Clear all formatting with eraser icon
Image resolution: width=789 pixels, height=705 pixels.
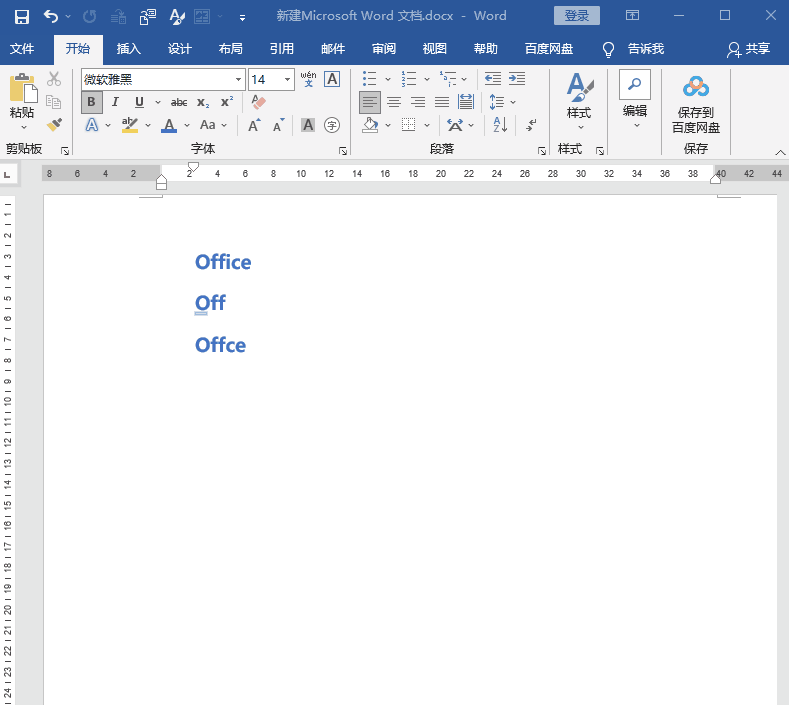coord(258,102)
